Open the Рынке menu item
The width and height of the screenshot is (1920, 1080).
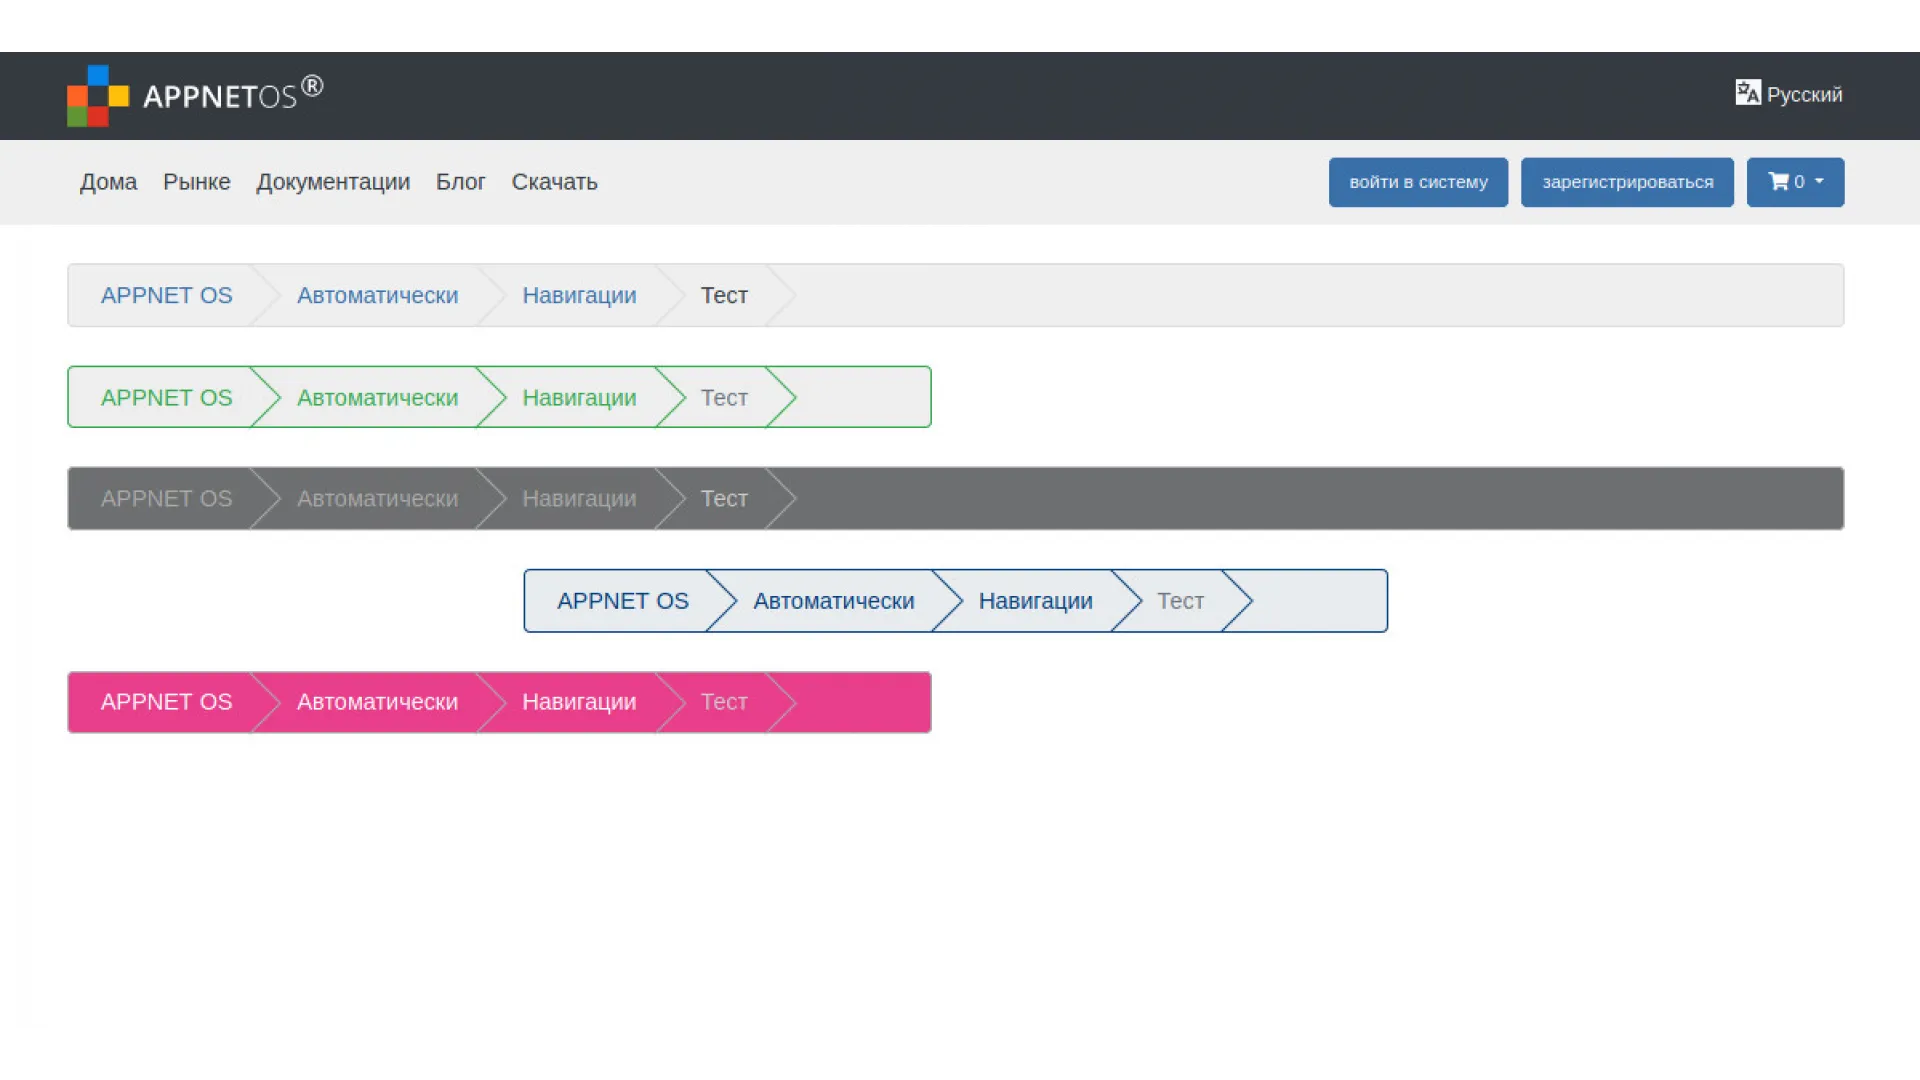click(197, 182)
